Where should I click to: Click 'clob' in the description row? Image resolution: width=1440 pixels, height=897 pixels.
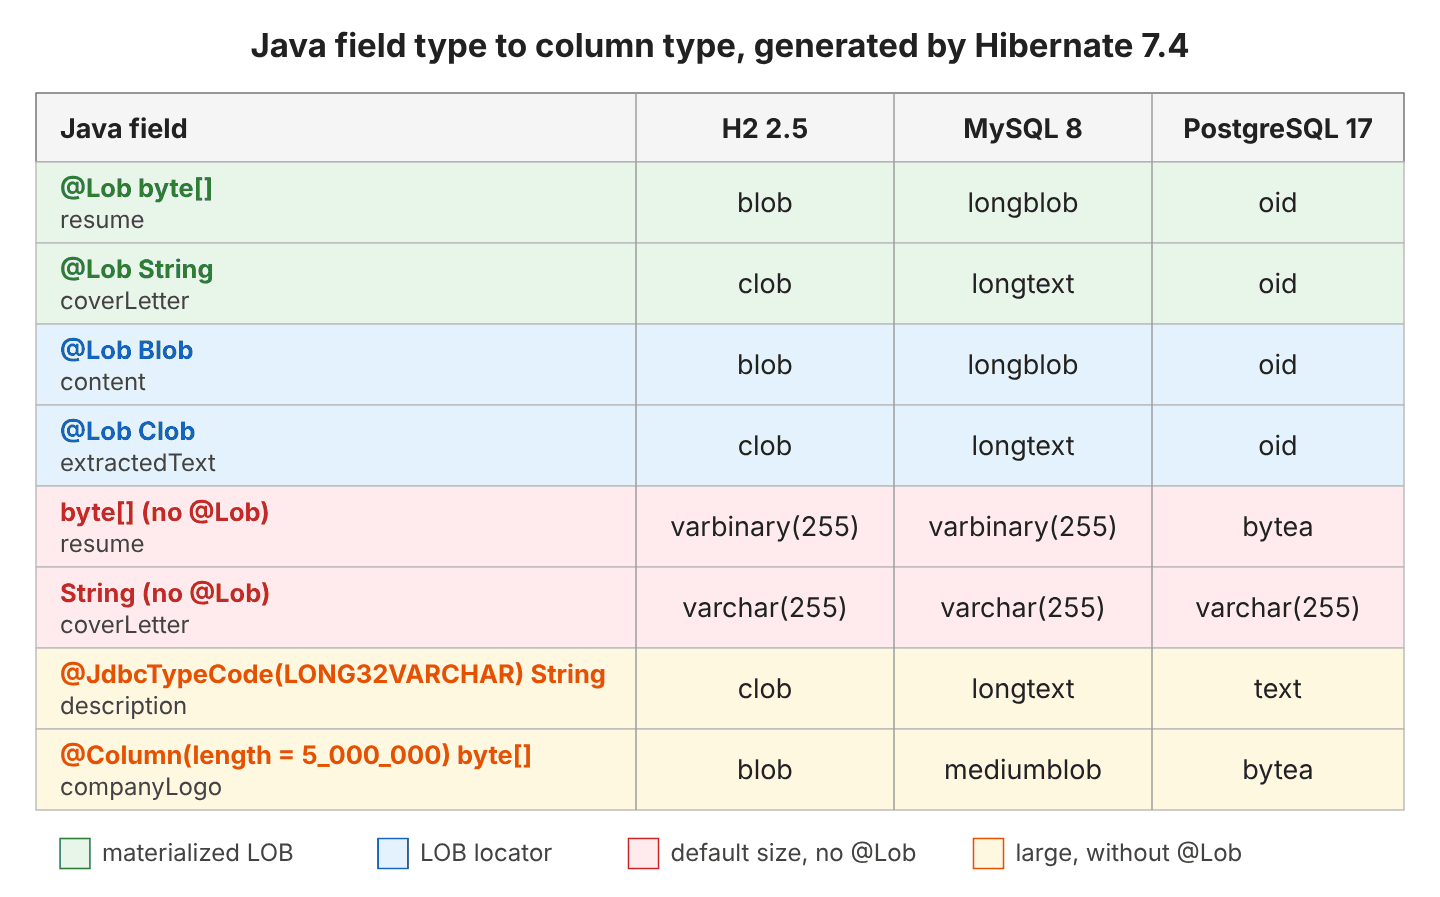click(x=765, y=689)
